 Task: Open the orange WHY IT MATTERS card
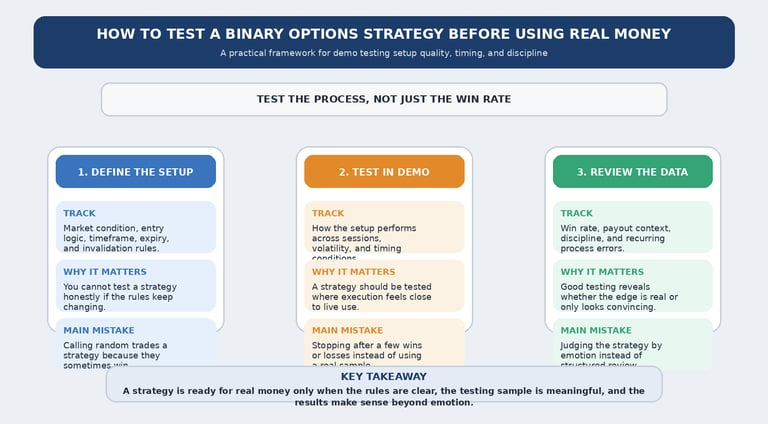click(x=384, y=286)
